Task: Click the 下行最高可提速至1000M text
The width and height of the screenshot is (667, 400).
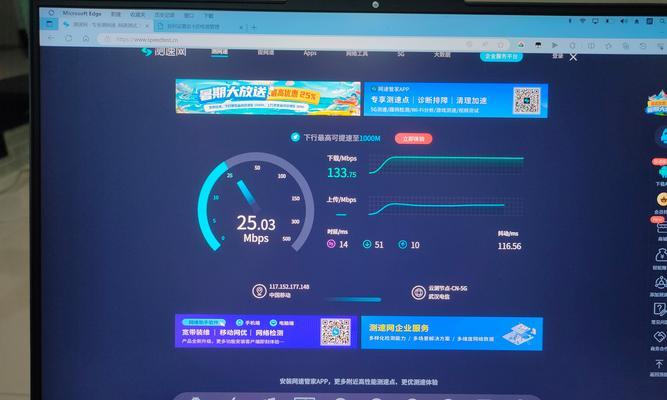Action: click(x=342, y=138)
